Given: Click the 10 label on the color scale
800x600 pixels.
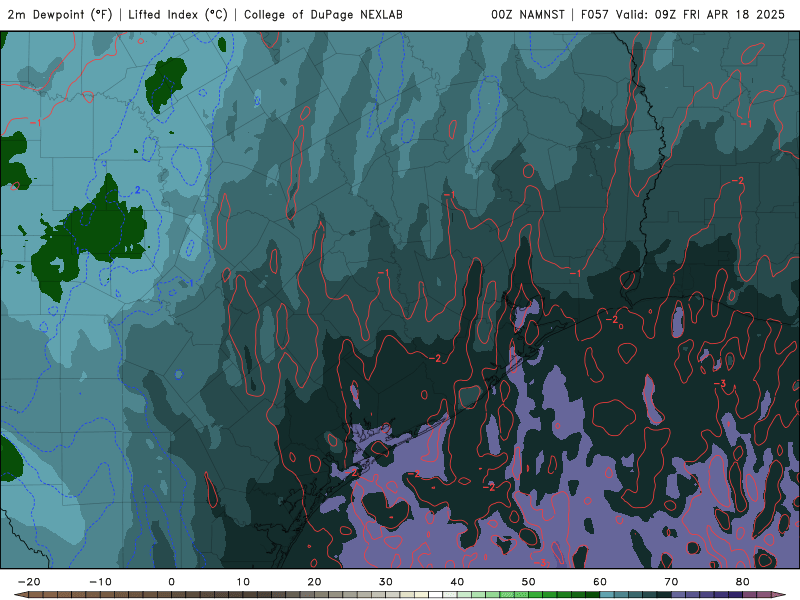Looking at the screenshot, I should pyautogui.click(x=243, y=582).
